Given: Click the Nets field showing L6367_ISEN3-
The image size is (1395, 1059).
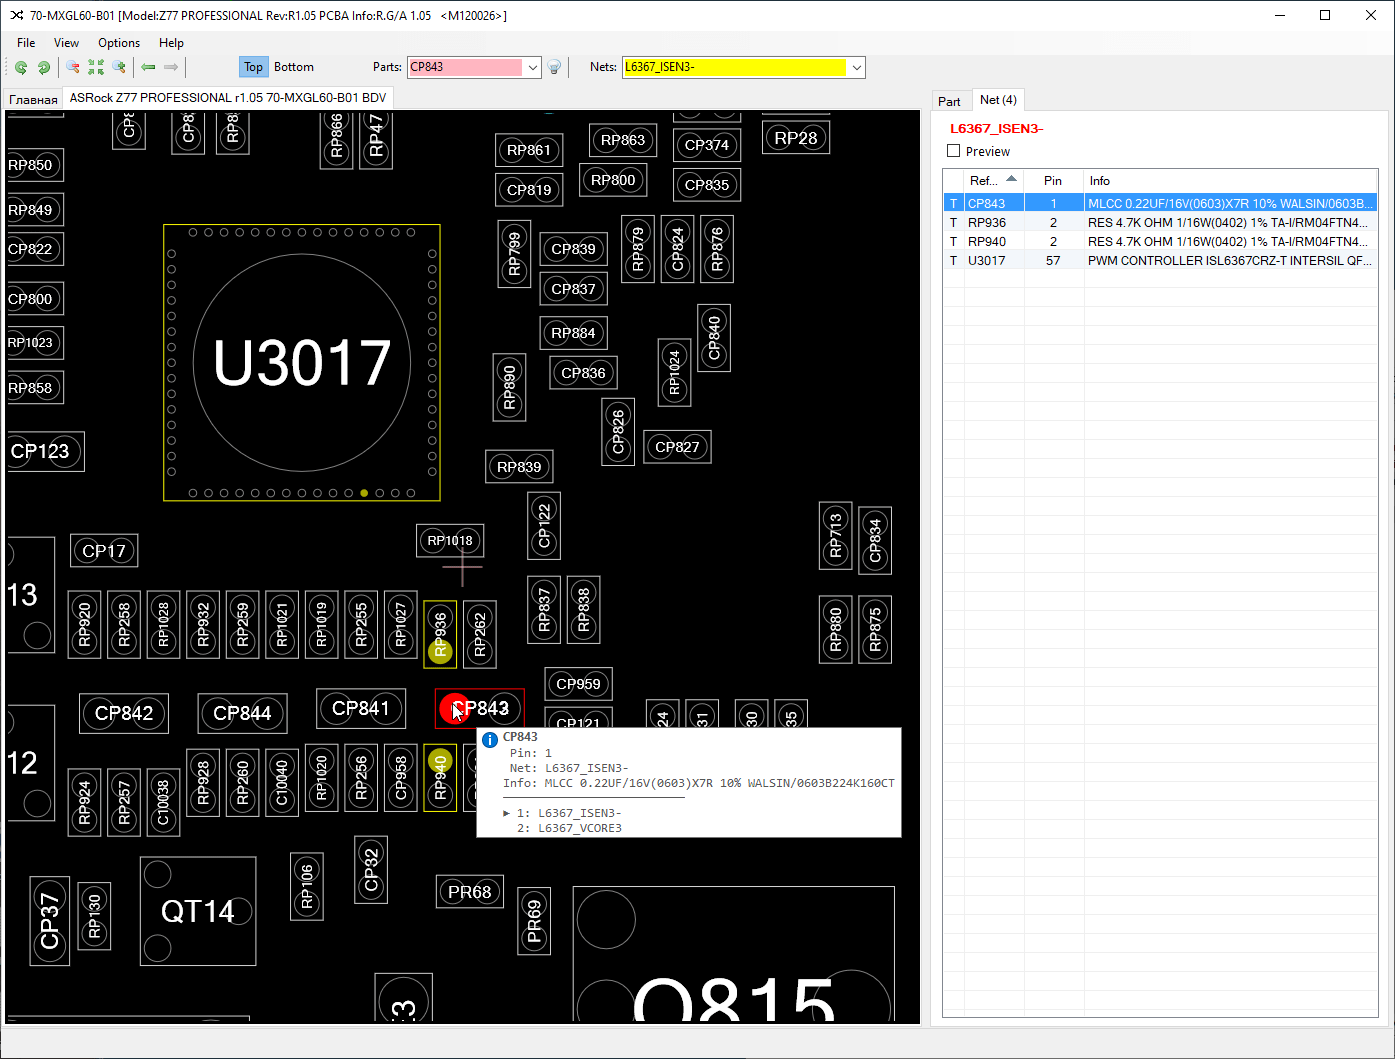Looking at the screenshot, I should click(734, 67).
